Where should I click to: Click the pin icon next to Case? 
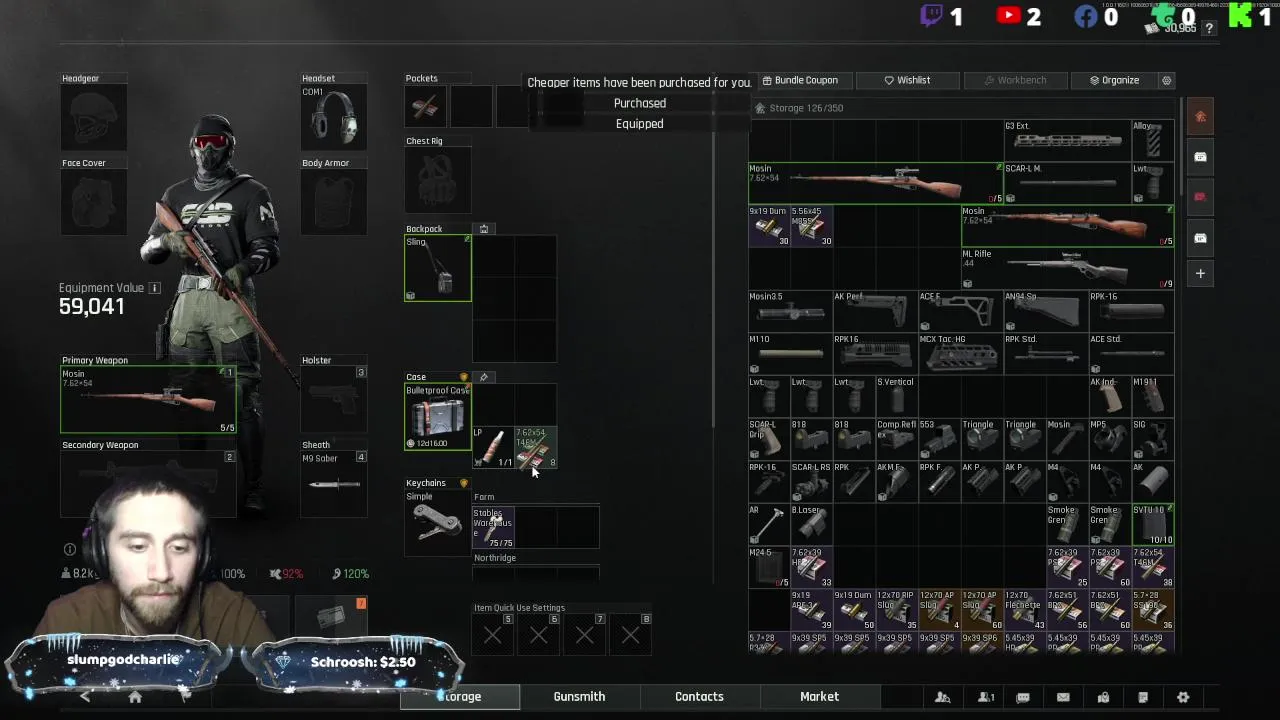tap(484, 377)
